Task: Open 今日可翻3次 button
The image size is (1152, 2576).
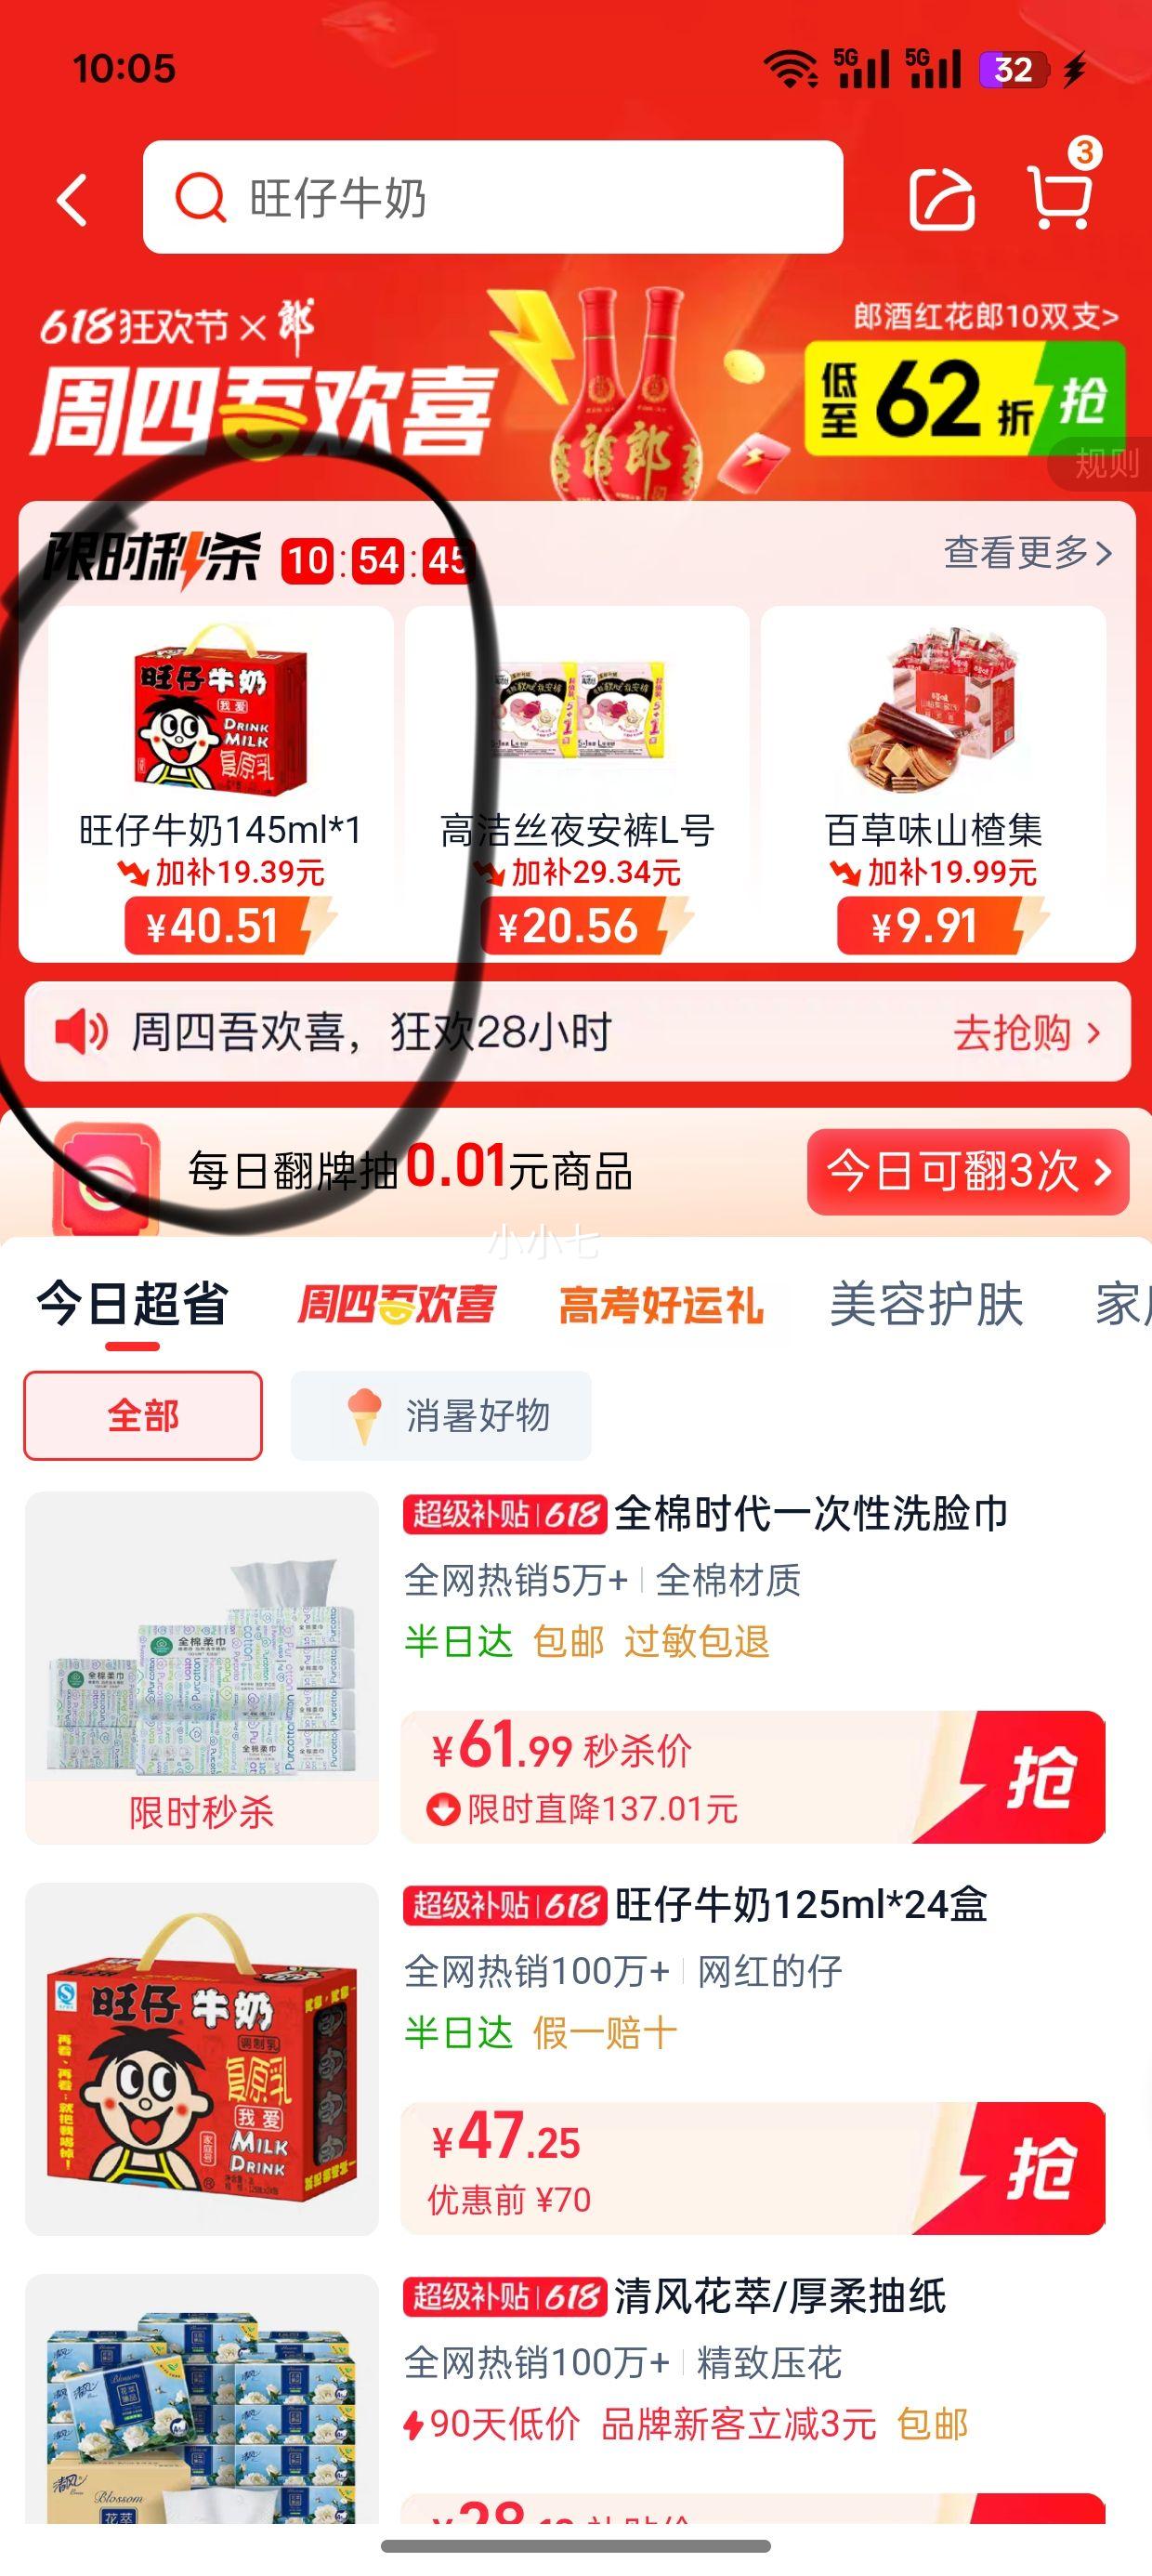Action: pos(968,1171)
